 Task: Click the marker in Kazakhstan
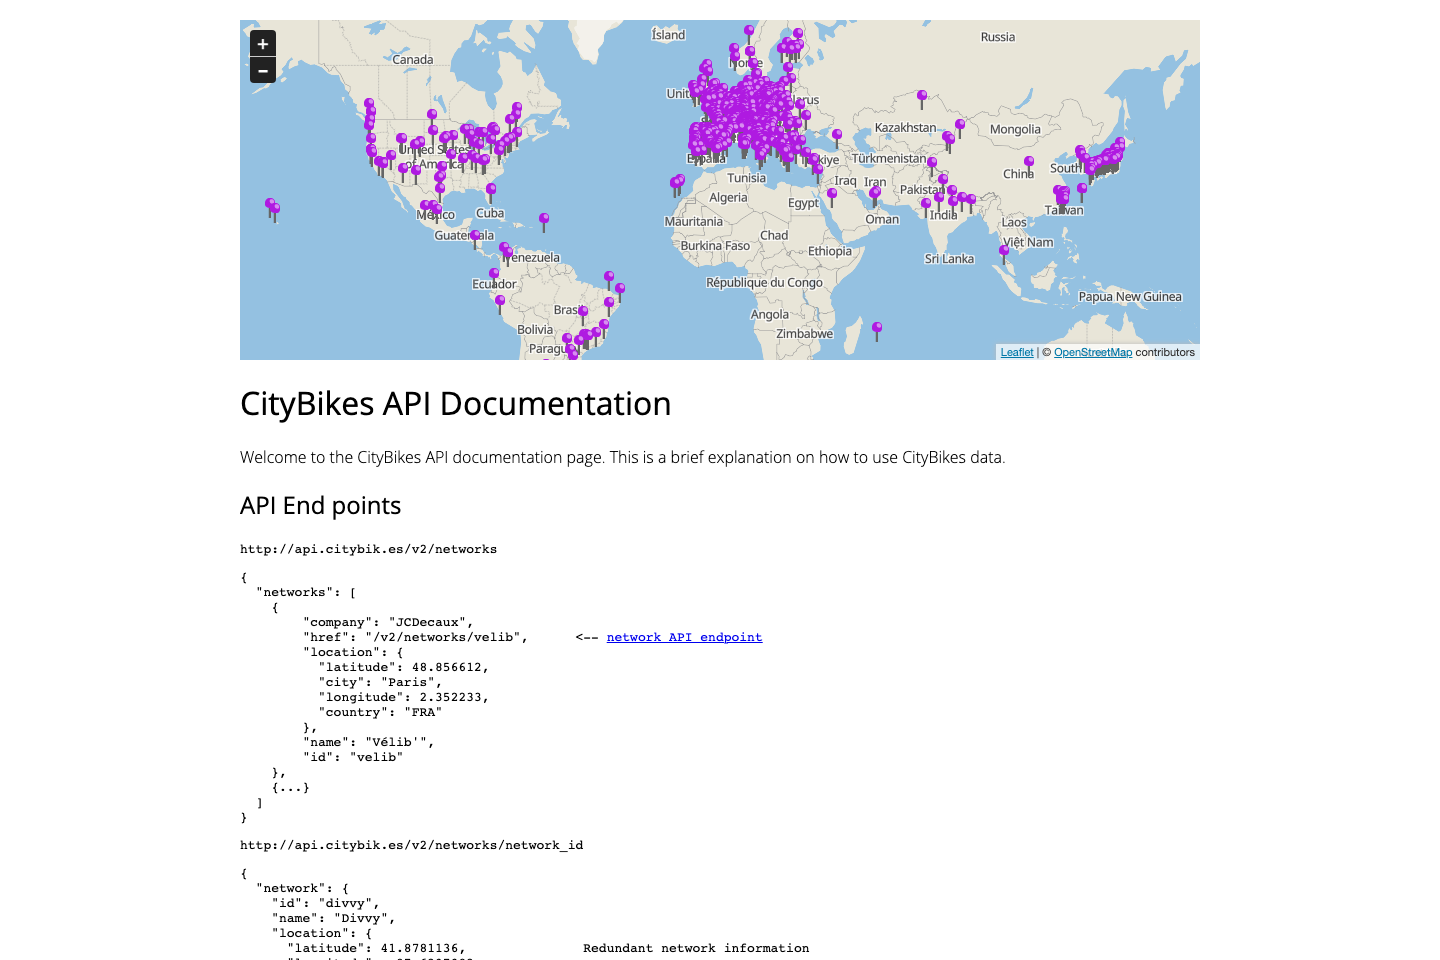921,97
